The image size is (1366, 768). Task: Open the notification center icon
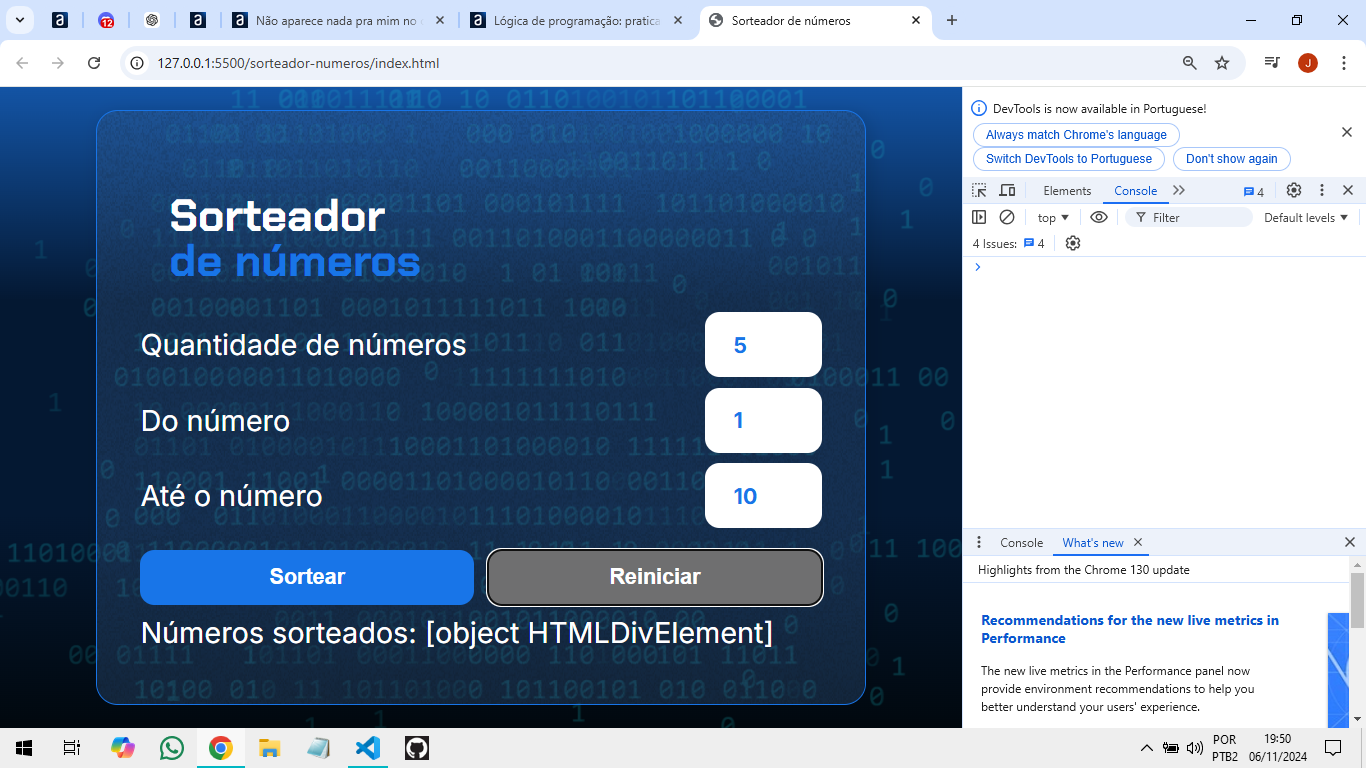[1332, 748]
